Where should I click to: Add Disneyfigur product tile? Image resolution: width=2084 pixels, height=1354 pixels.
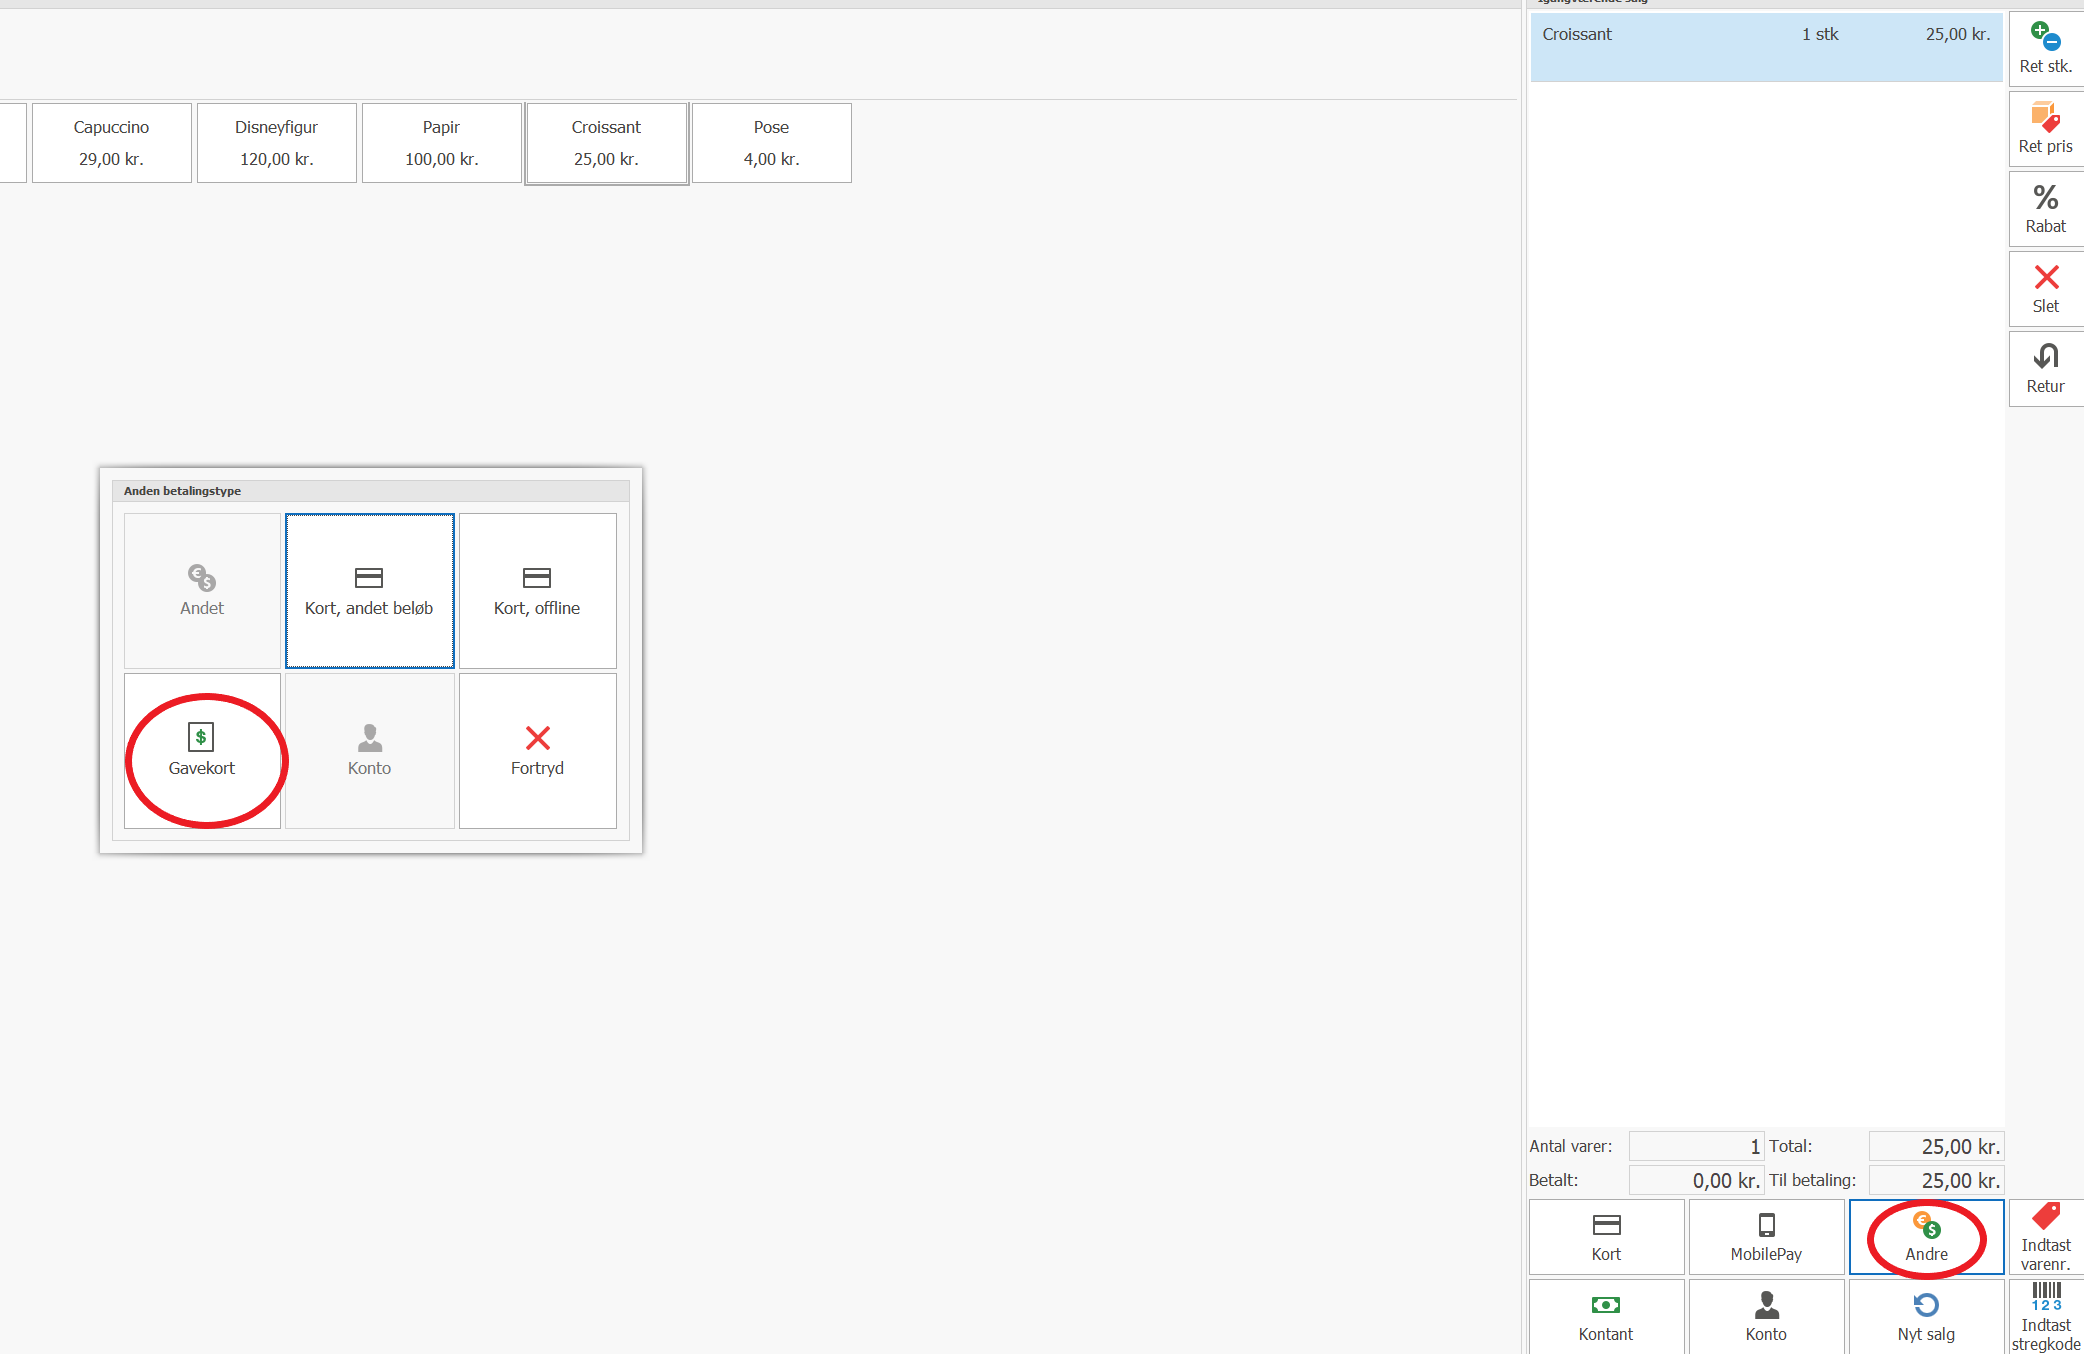[x=276, y=143]
